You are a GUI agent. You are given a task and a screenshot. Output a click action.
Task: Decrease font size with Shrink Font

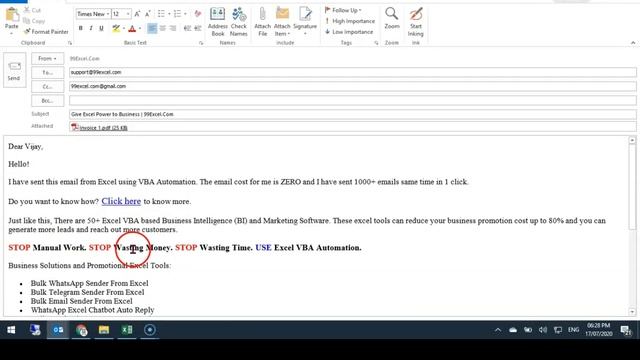click(x=147, y=14)
